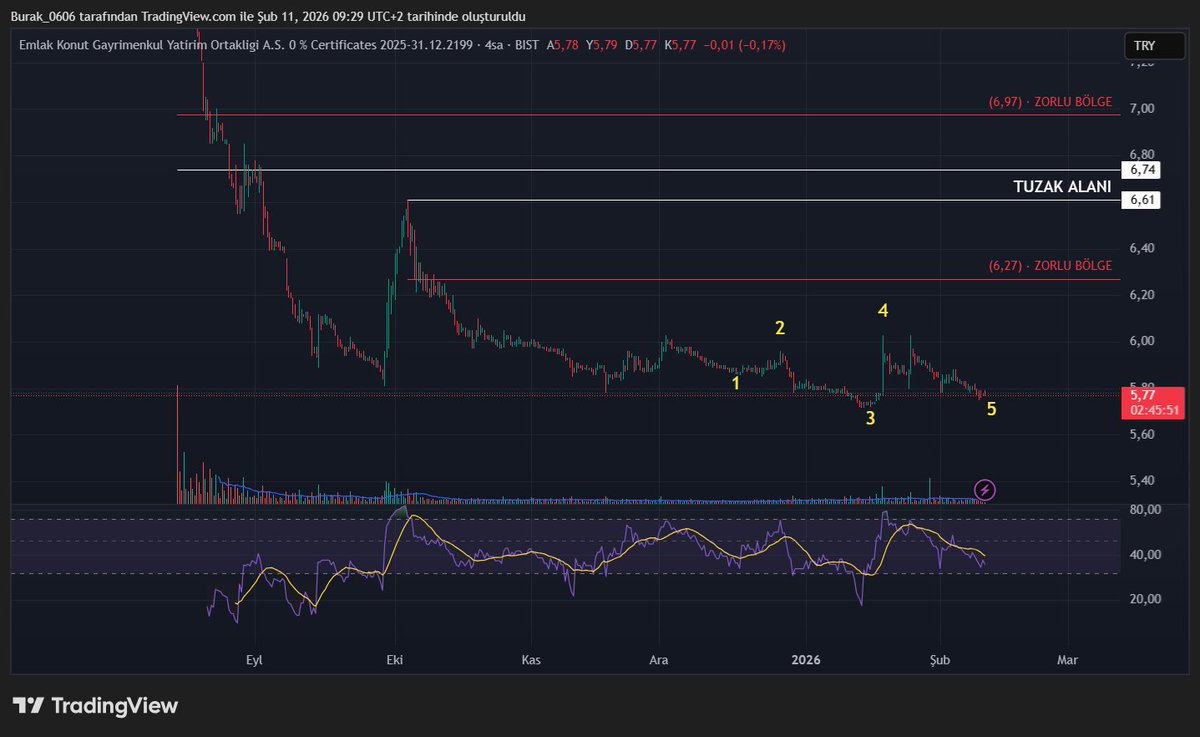Click yellow wave label 4
This screenshot has width=1200, height=737.
(x=883, y=311)
